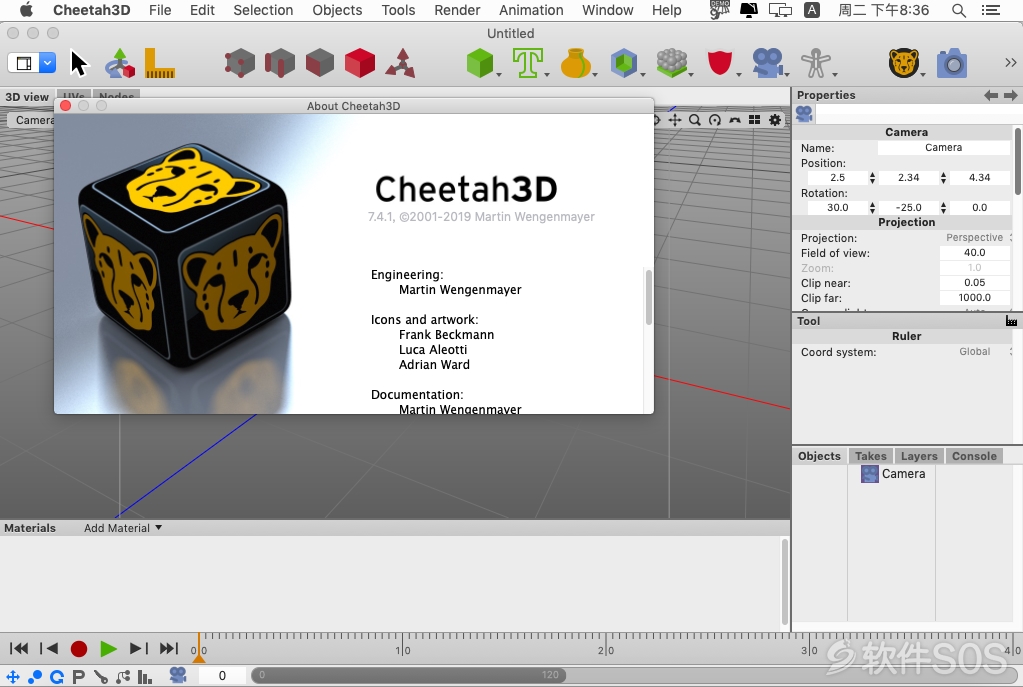Open the Objects menu

point(337,10)
